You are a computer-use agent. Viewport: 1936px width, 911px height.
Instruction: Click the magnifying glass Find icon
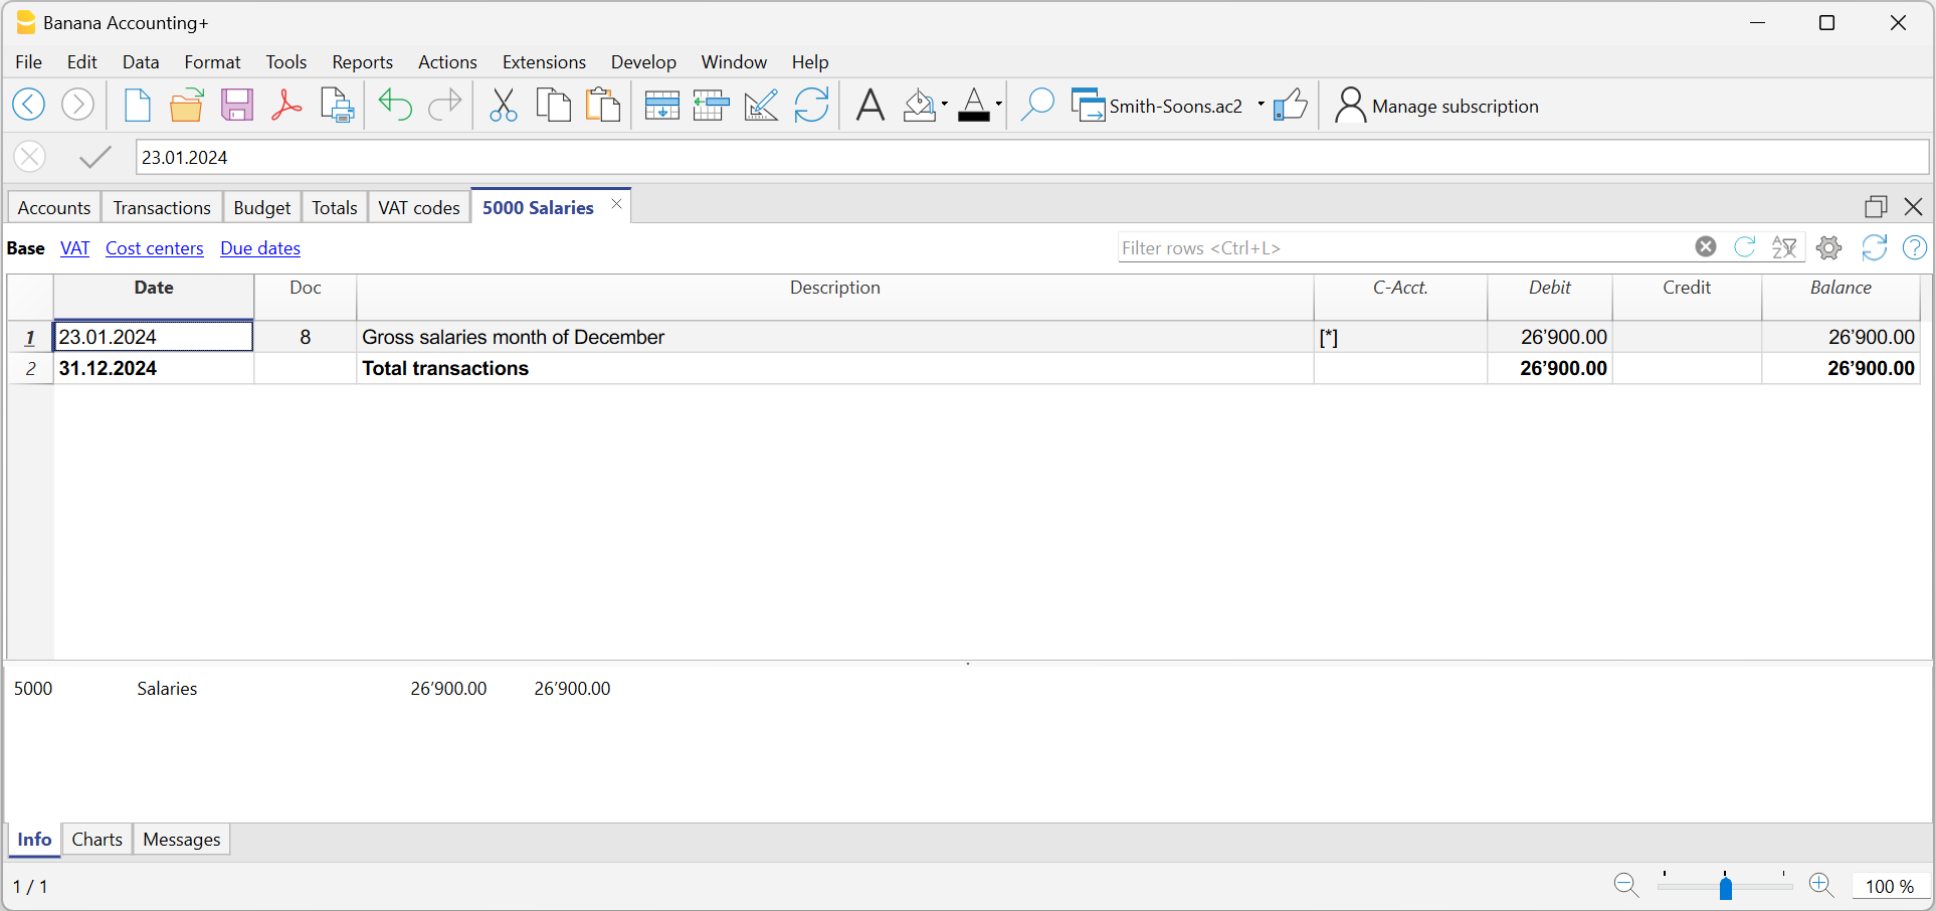coord(1037,105)
